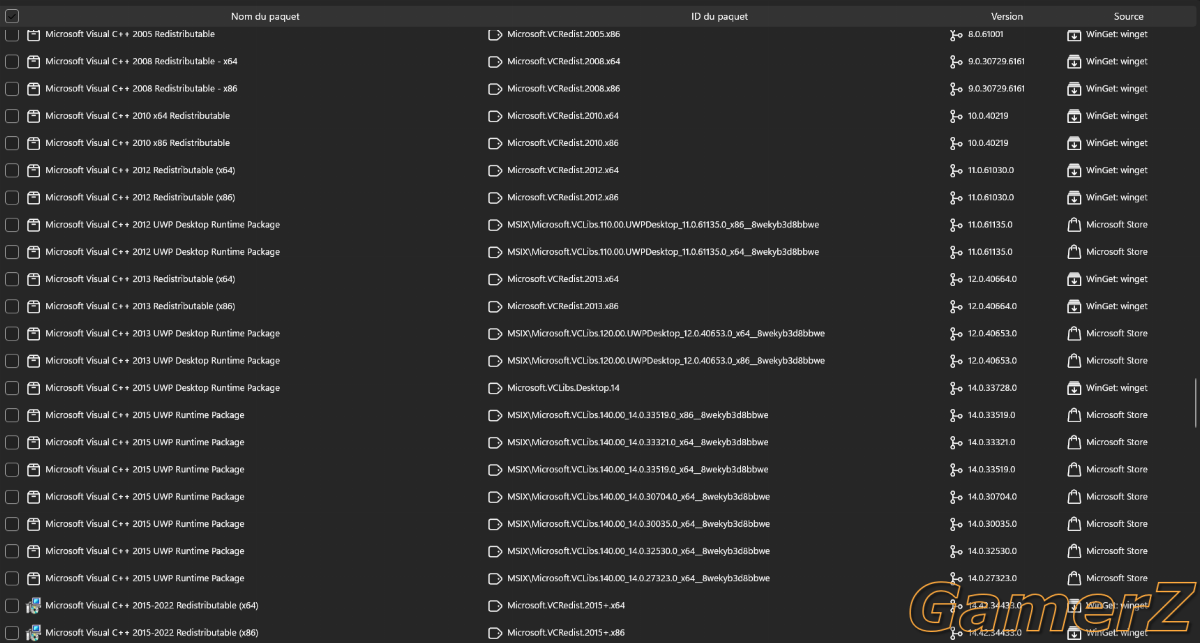The width and height of the screenshot is (1200, 643).
Task: Click the WinGet: winget source in the VCRedist.2012.x64 row
Action: tap(1117, 170)
